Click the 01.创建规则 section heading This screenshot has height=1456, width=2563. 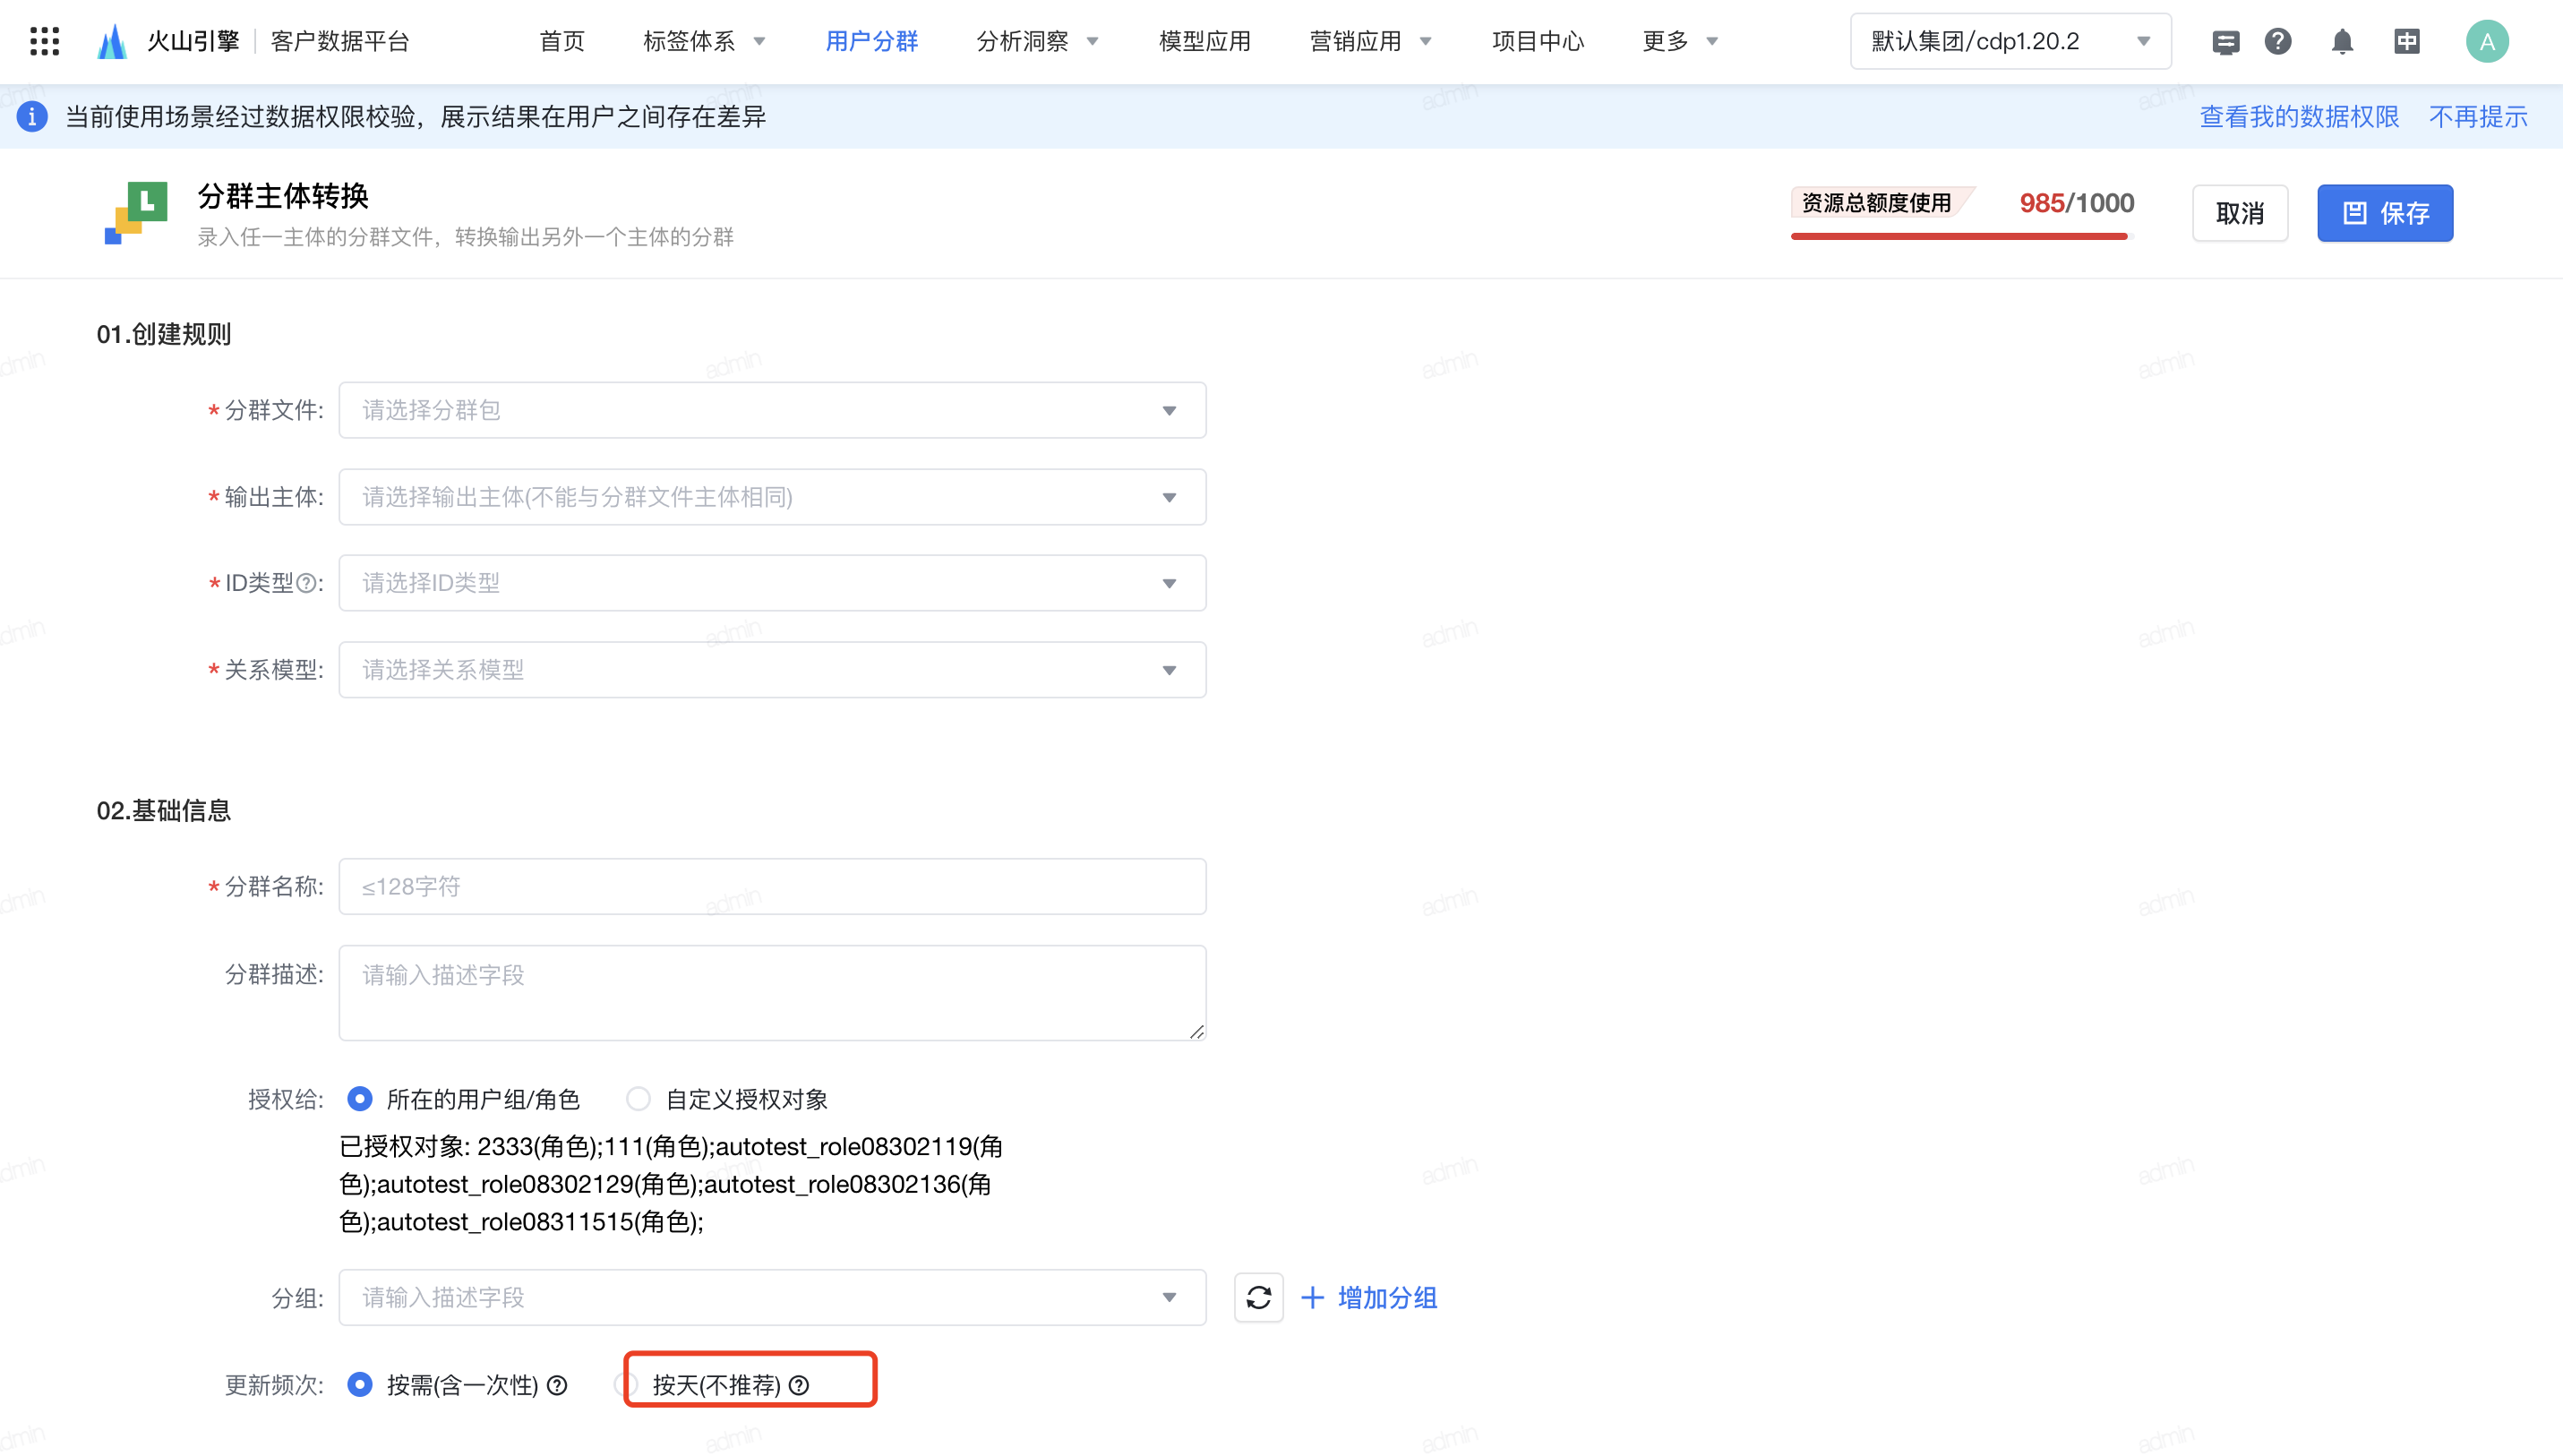pos(164,334)
